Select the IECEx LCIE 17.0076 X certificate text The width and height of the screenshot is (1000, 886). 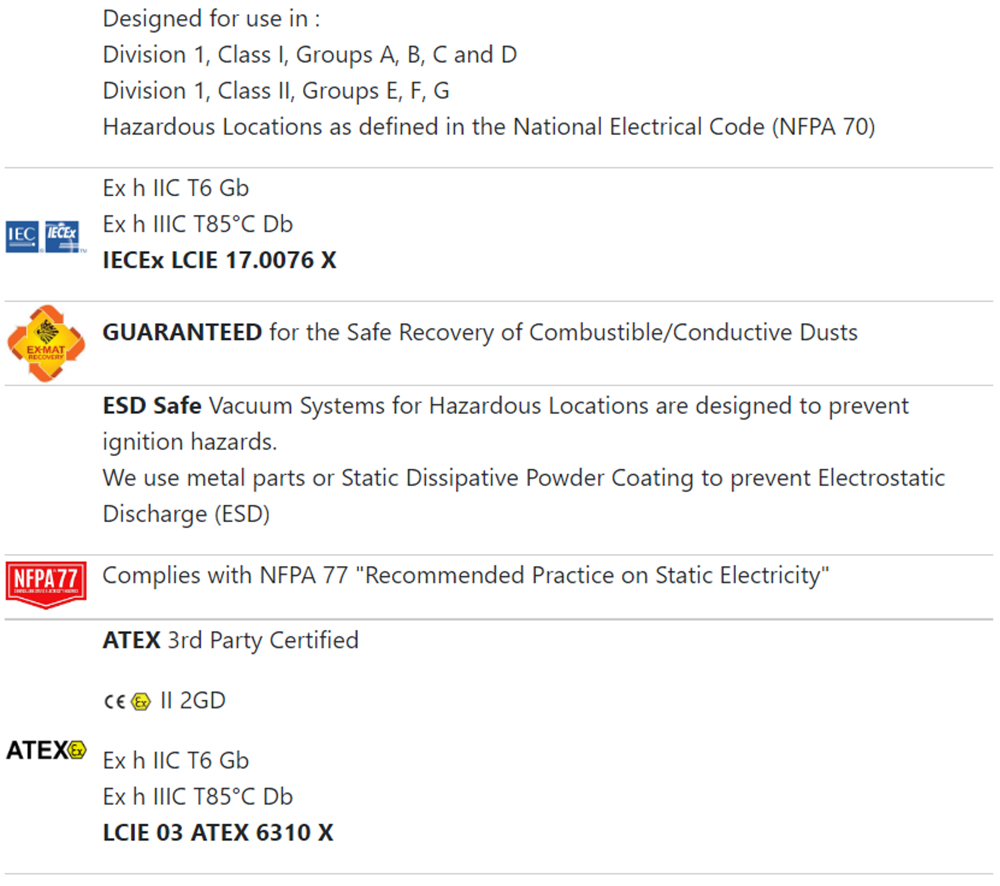[219, 260]
